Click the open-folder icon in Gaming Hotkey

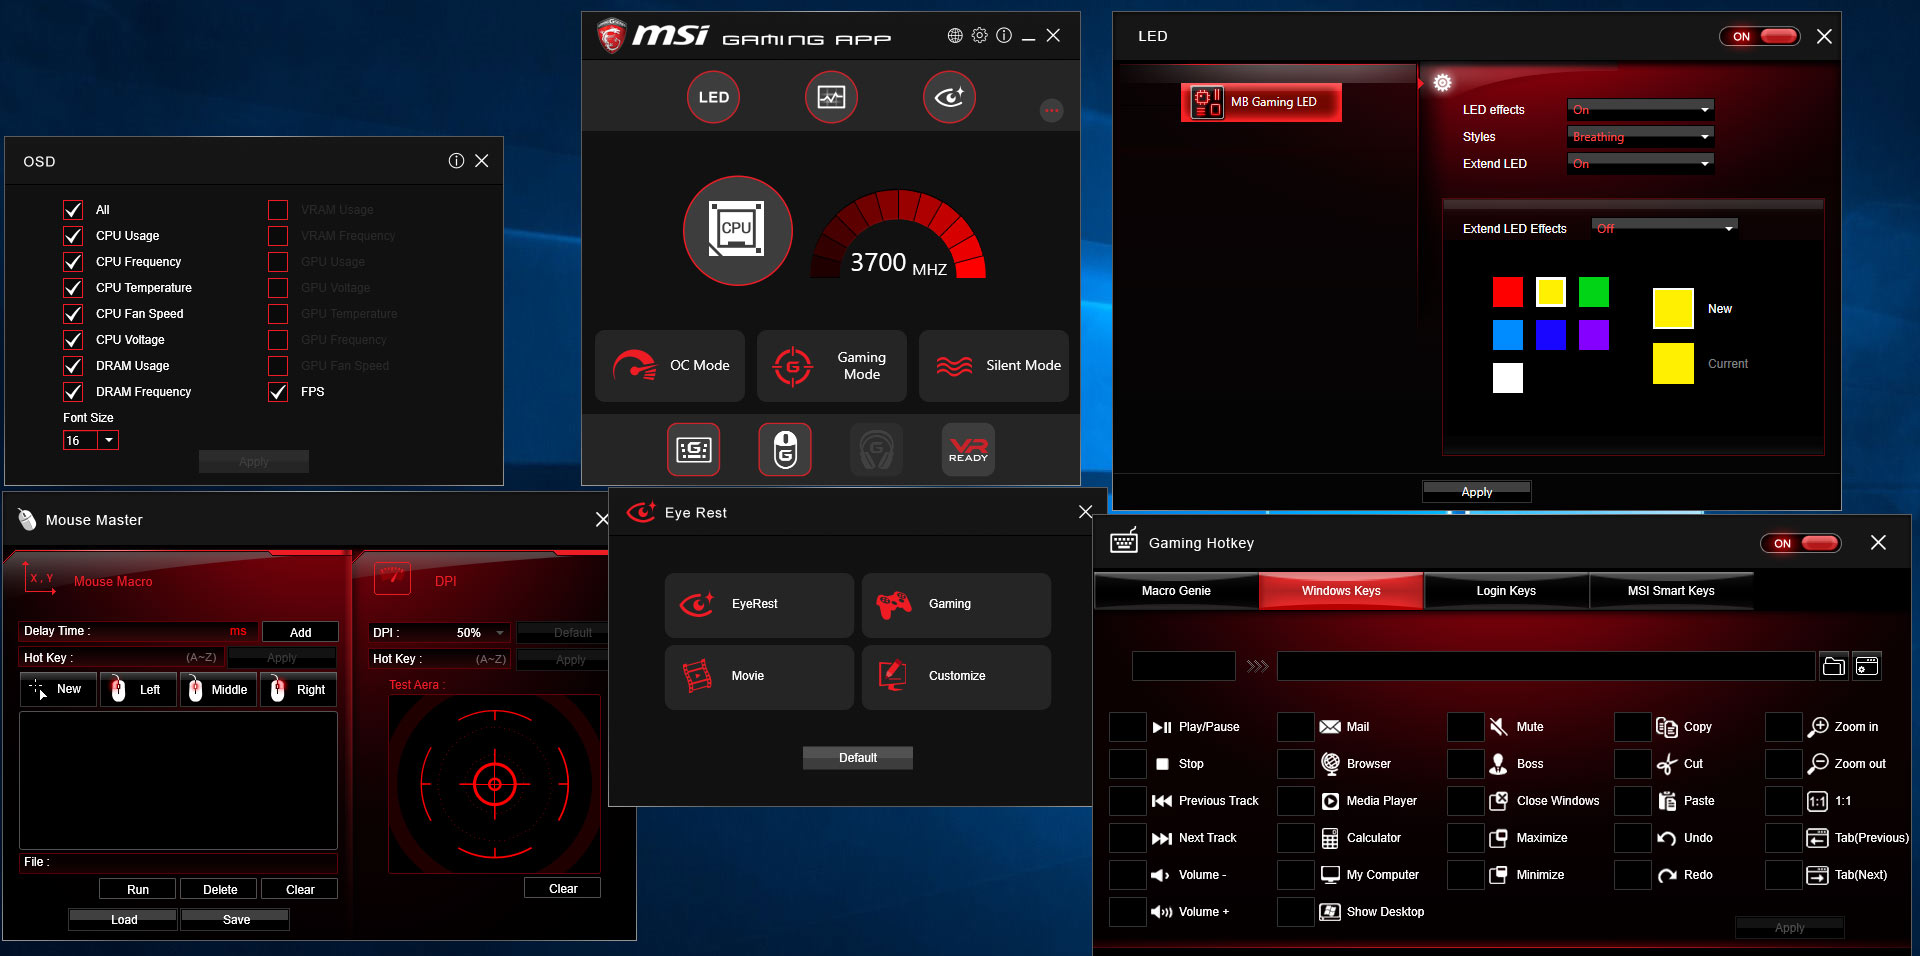1834,666
